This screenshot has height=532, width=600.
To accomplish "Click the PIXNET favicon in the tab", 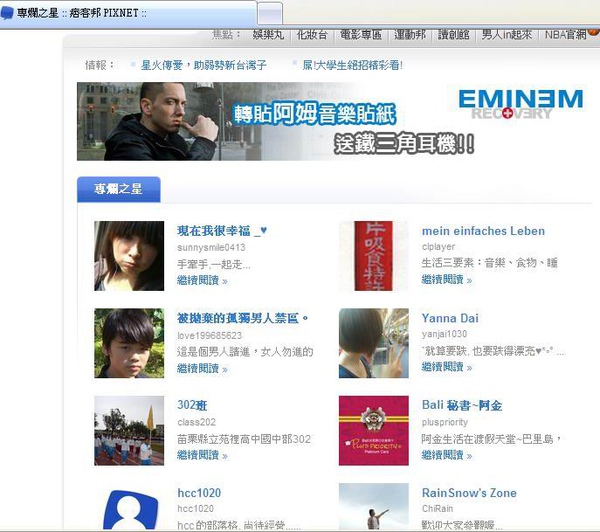I will pos(7,13).
